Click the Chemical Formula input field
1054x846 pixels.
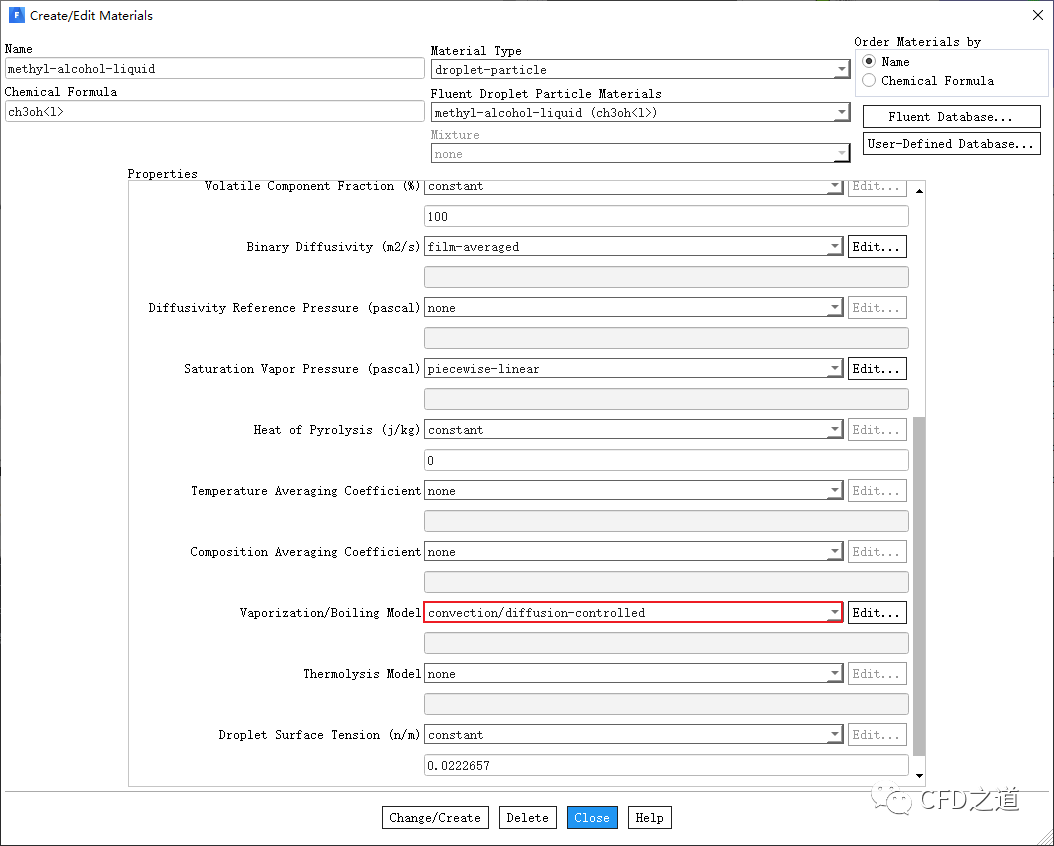[214, 112]
